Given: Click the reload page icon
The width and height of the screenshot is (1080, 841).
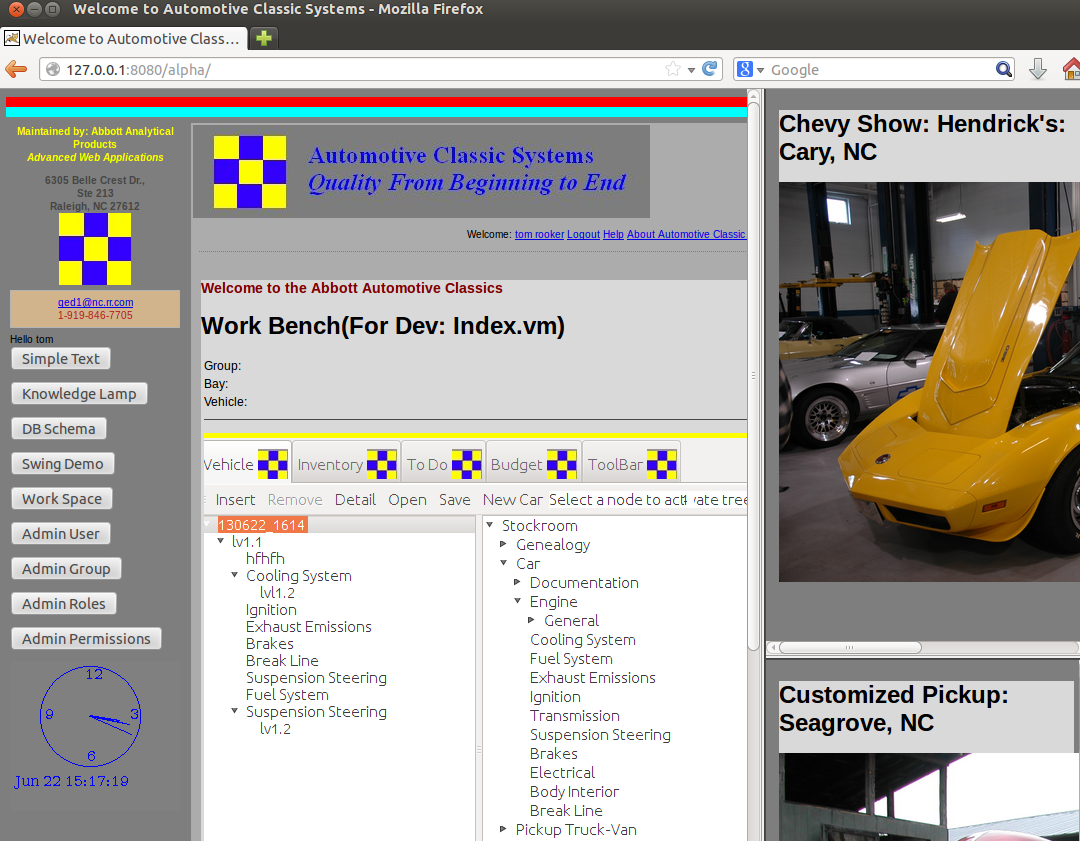Looking at the screenshot, I should coord(710,69).
